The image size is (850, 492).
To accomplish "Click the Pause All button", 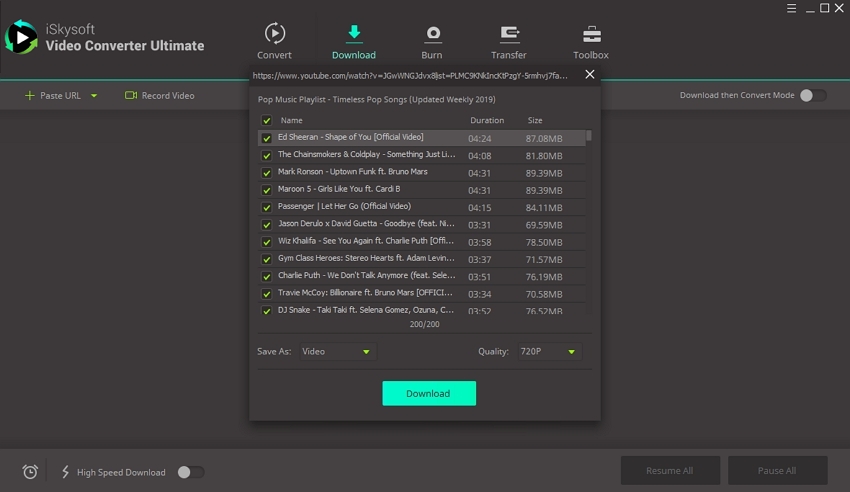I will [x=777, y=470].
